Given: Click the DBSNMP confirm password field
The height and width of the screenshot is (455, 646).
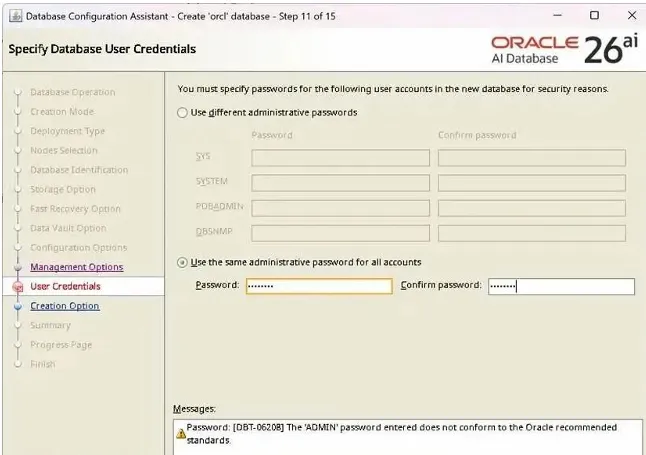Looking at the screenshot, I should (x=532, y=233).
